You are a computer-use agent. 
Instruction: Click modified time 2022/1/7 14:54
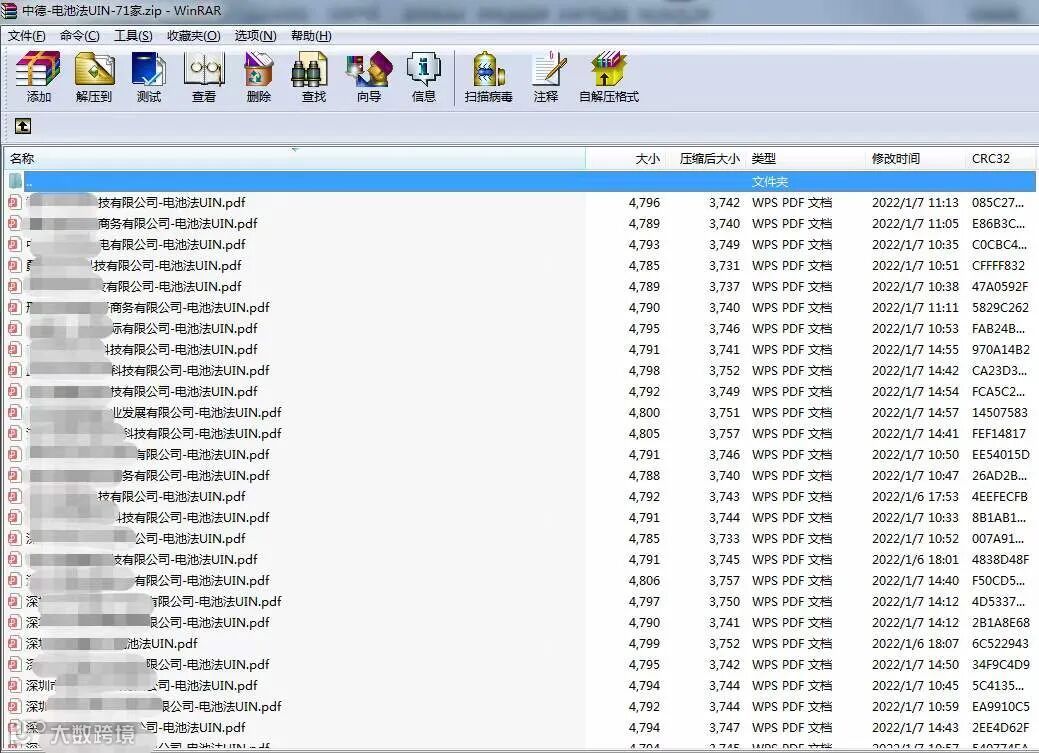click(915, 392)
